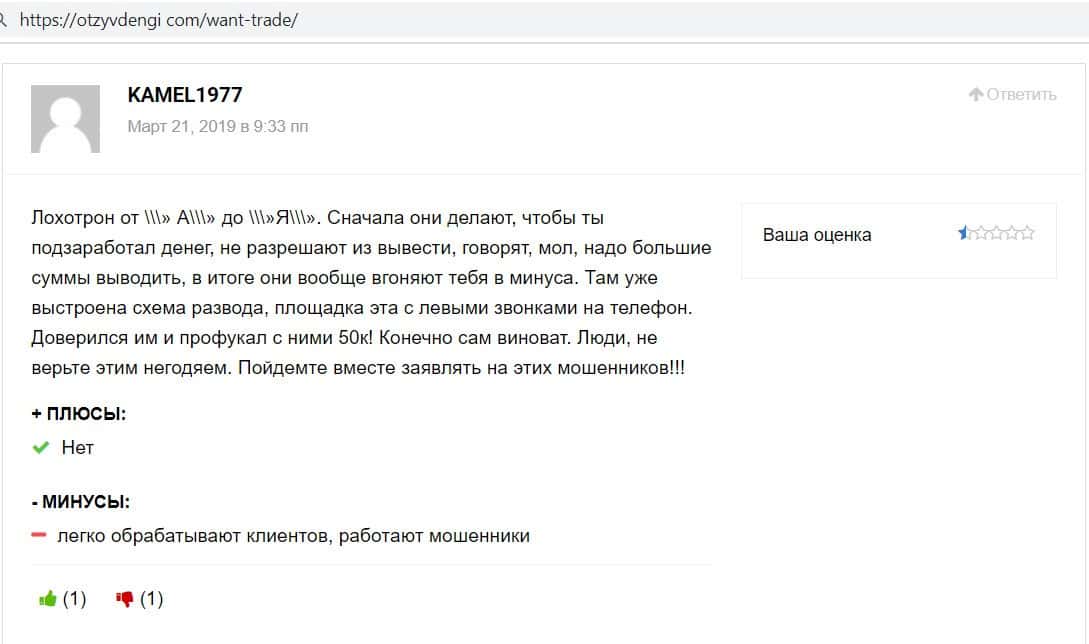The height and width of the screenshot is (644, 1089).
Task: Select the third rating star
Action: point(996,234)
